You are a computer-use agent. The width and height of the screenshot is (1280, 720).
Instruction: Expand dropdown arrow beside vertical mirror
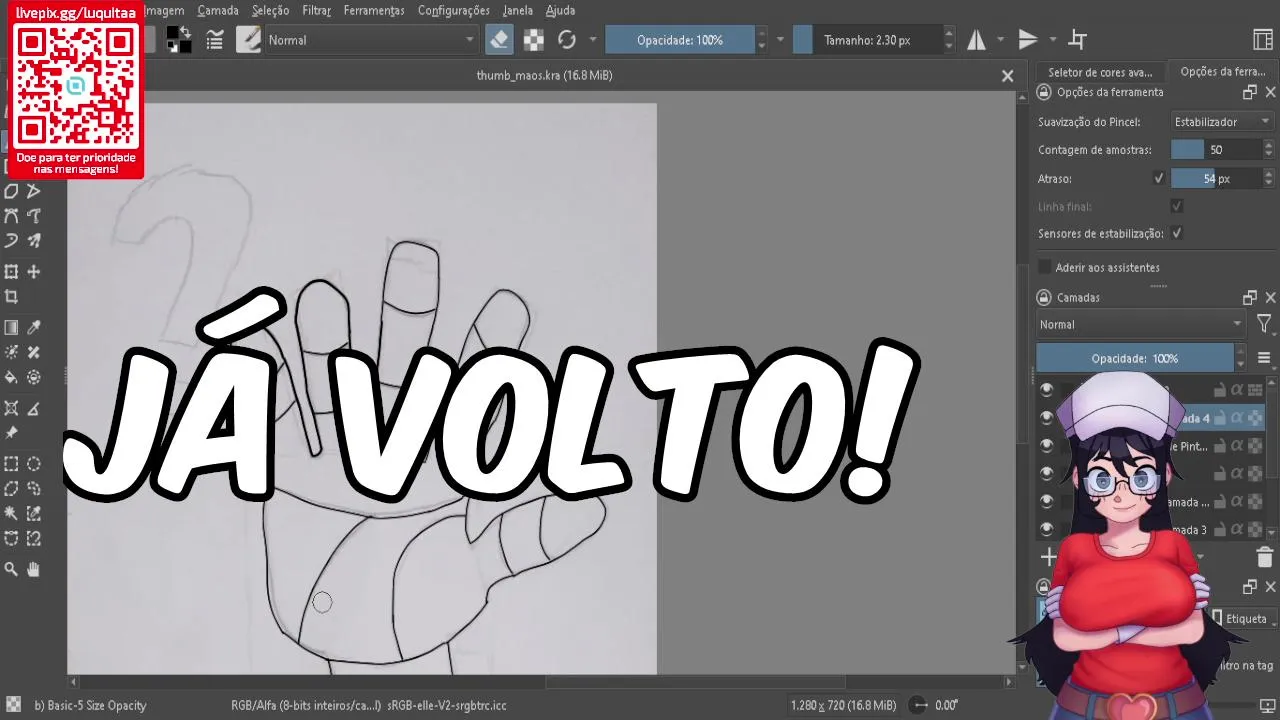(x=1052, y=40)
